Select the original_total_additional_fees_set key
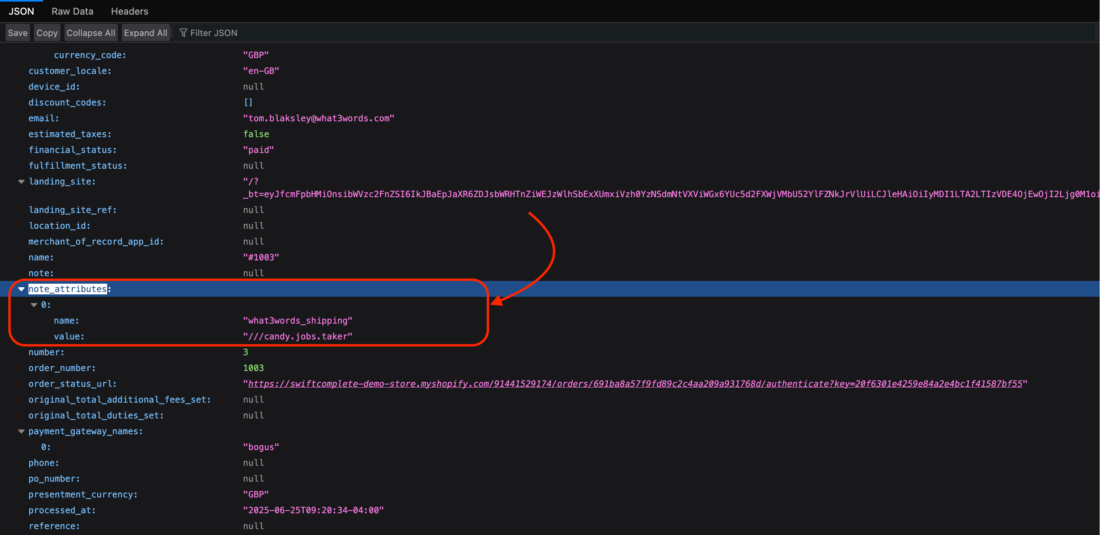This screenshot has height=535, width=1100. click(119, 400)
